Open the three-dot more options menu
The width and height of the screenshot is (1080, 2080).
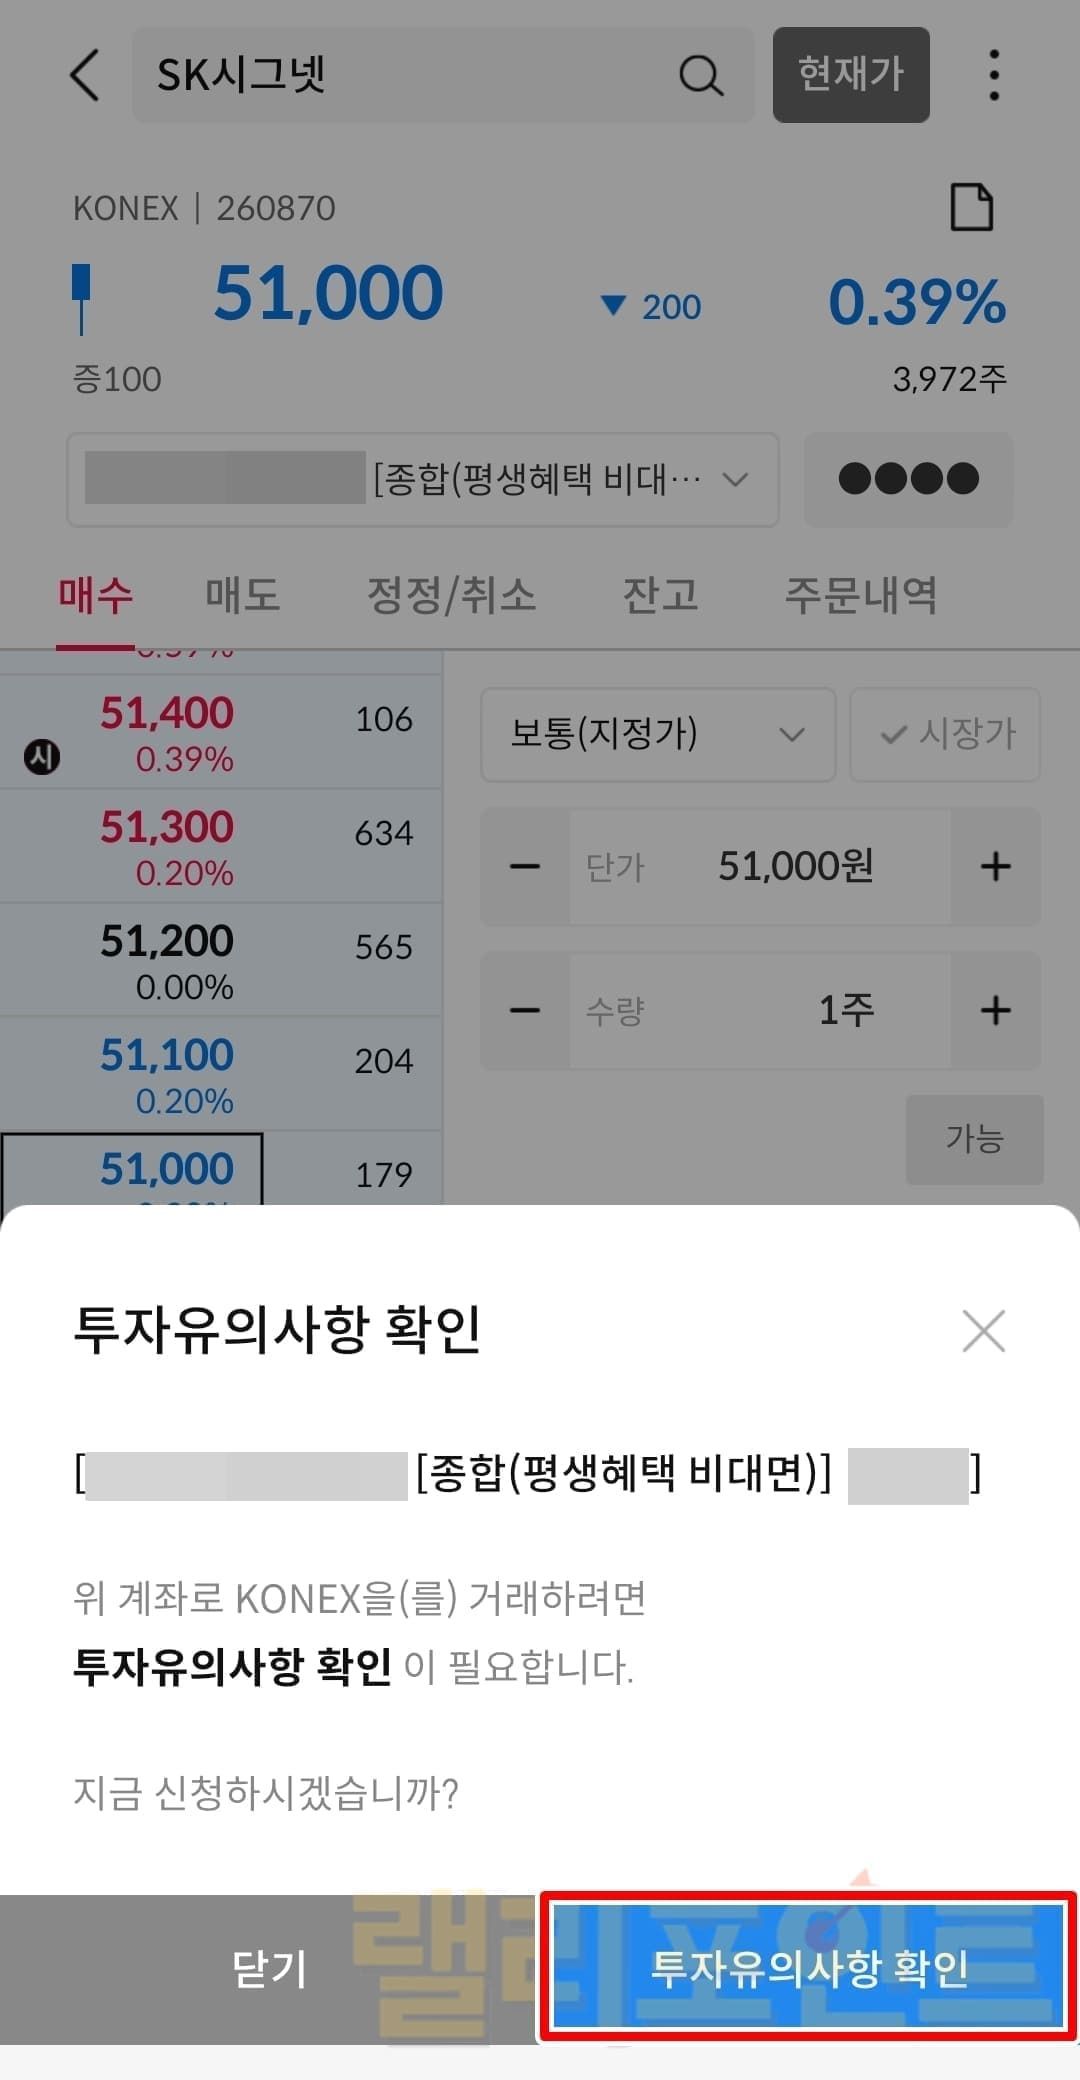point(993,75)
